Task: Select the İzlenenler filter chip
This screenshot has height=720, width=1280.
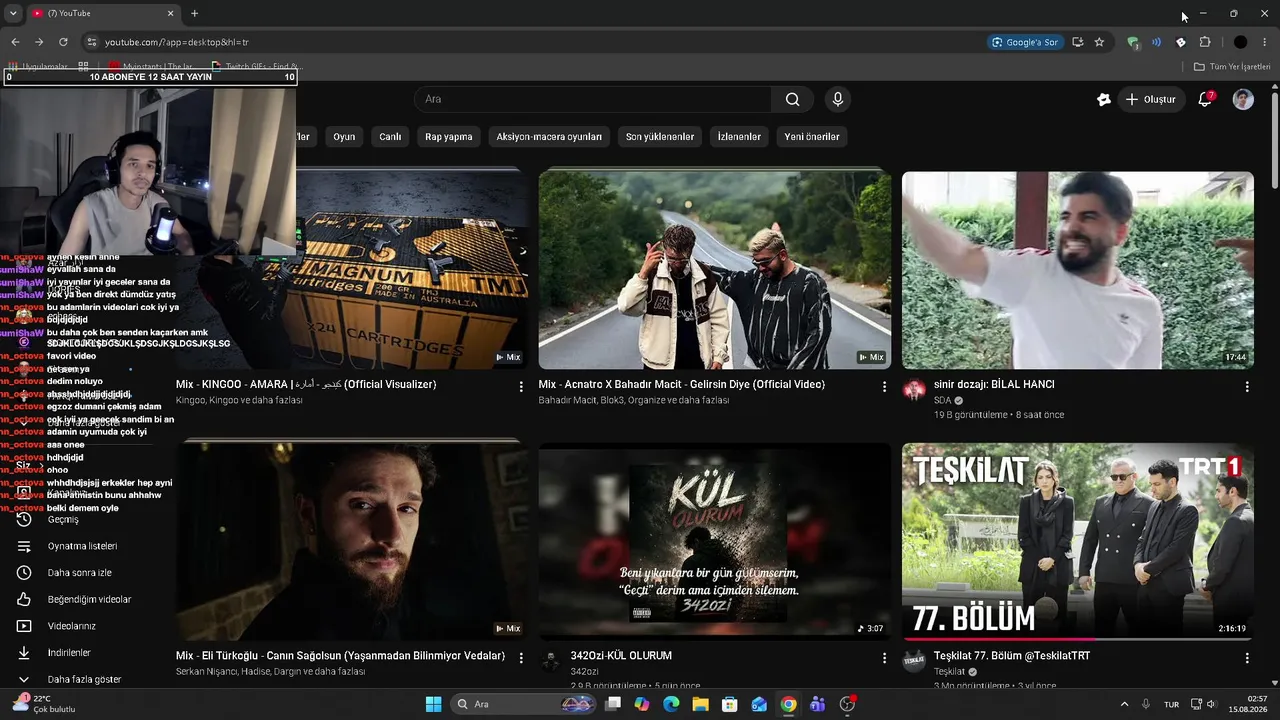Action: pyautogui.click(x=739, y=137)
